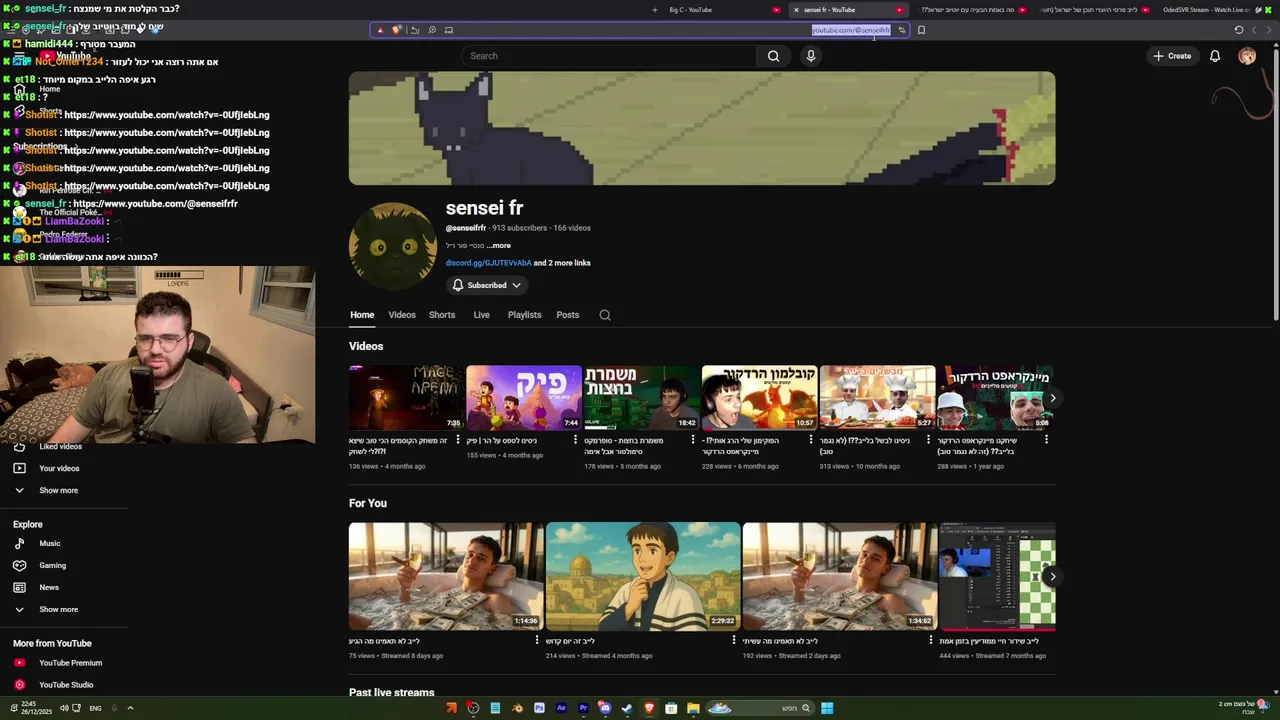Open the account avatar menu
This screenshot has height=720, width=1280.
[1247, 56]
